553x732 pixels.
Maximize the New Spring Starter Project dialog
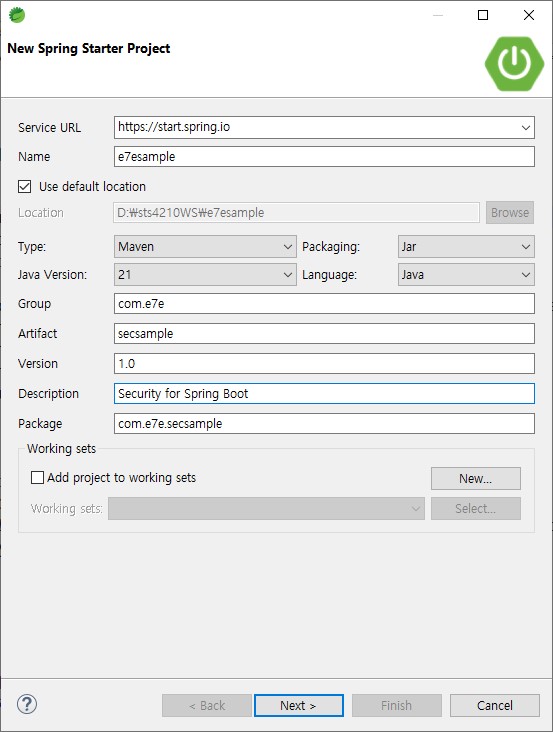tap(483, 15)
